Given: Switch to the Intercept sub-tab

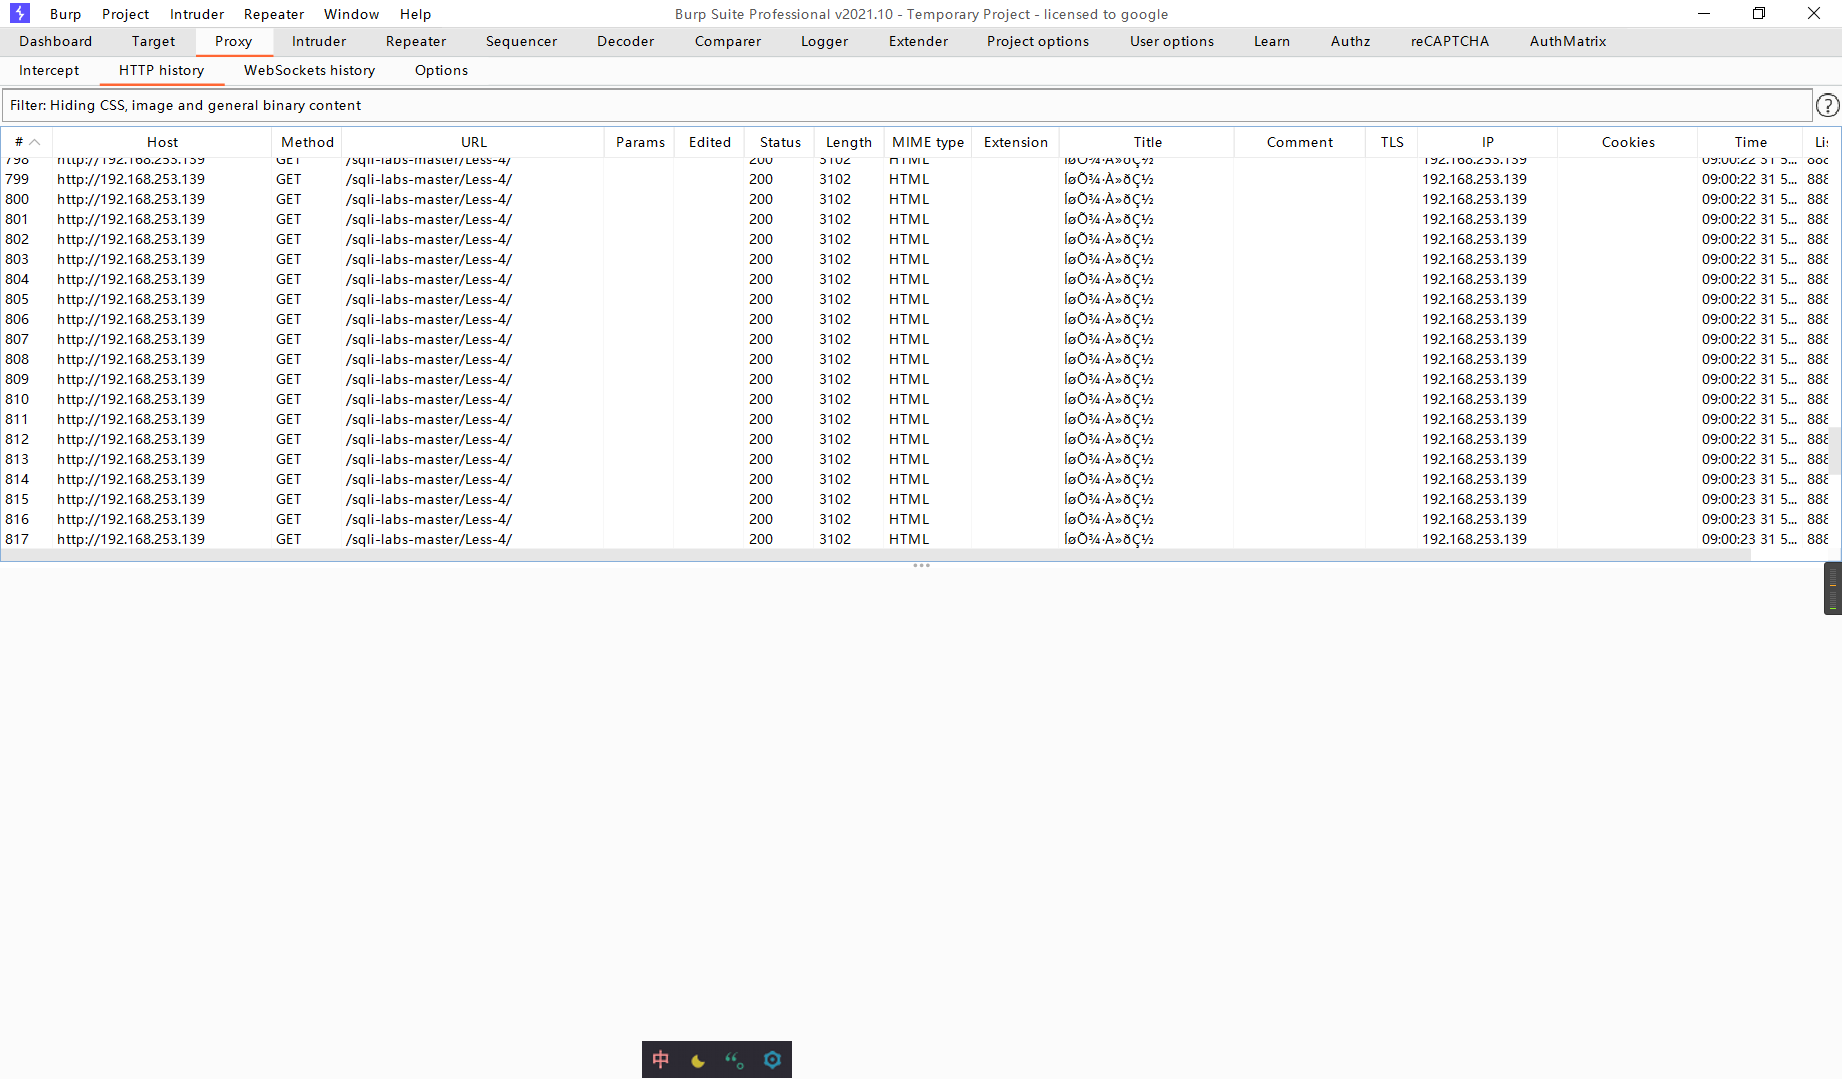Looking at the screenshot, I should 49,70.
